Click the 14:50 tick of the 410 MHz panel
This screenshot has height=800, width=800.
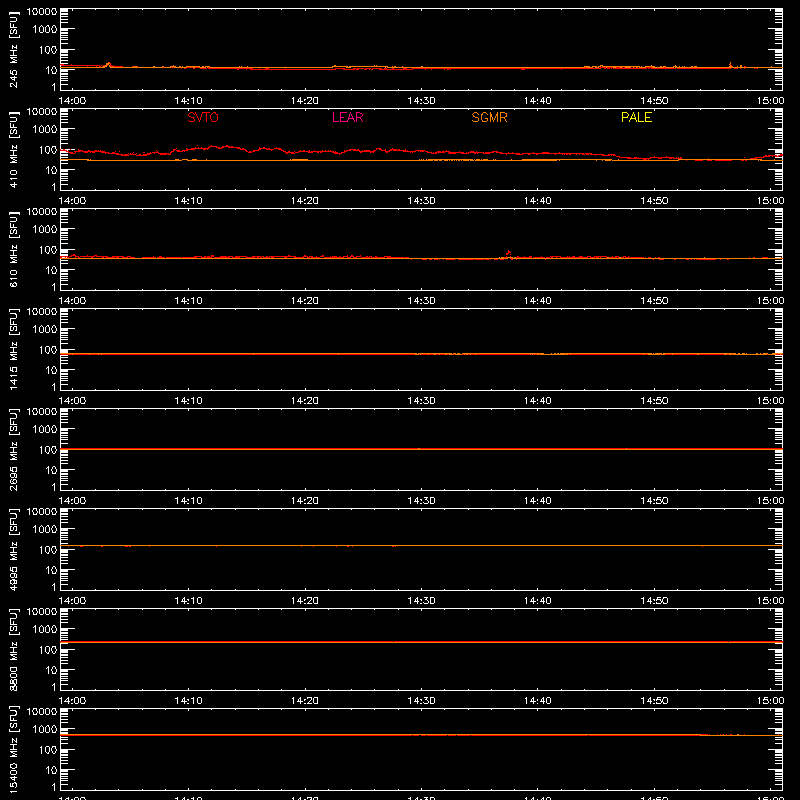(x=654, y=201)
